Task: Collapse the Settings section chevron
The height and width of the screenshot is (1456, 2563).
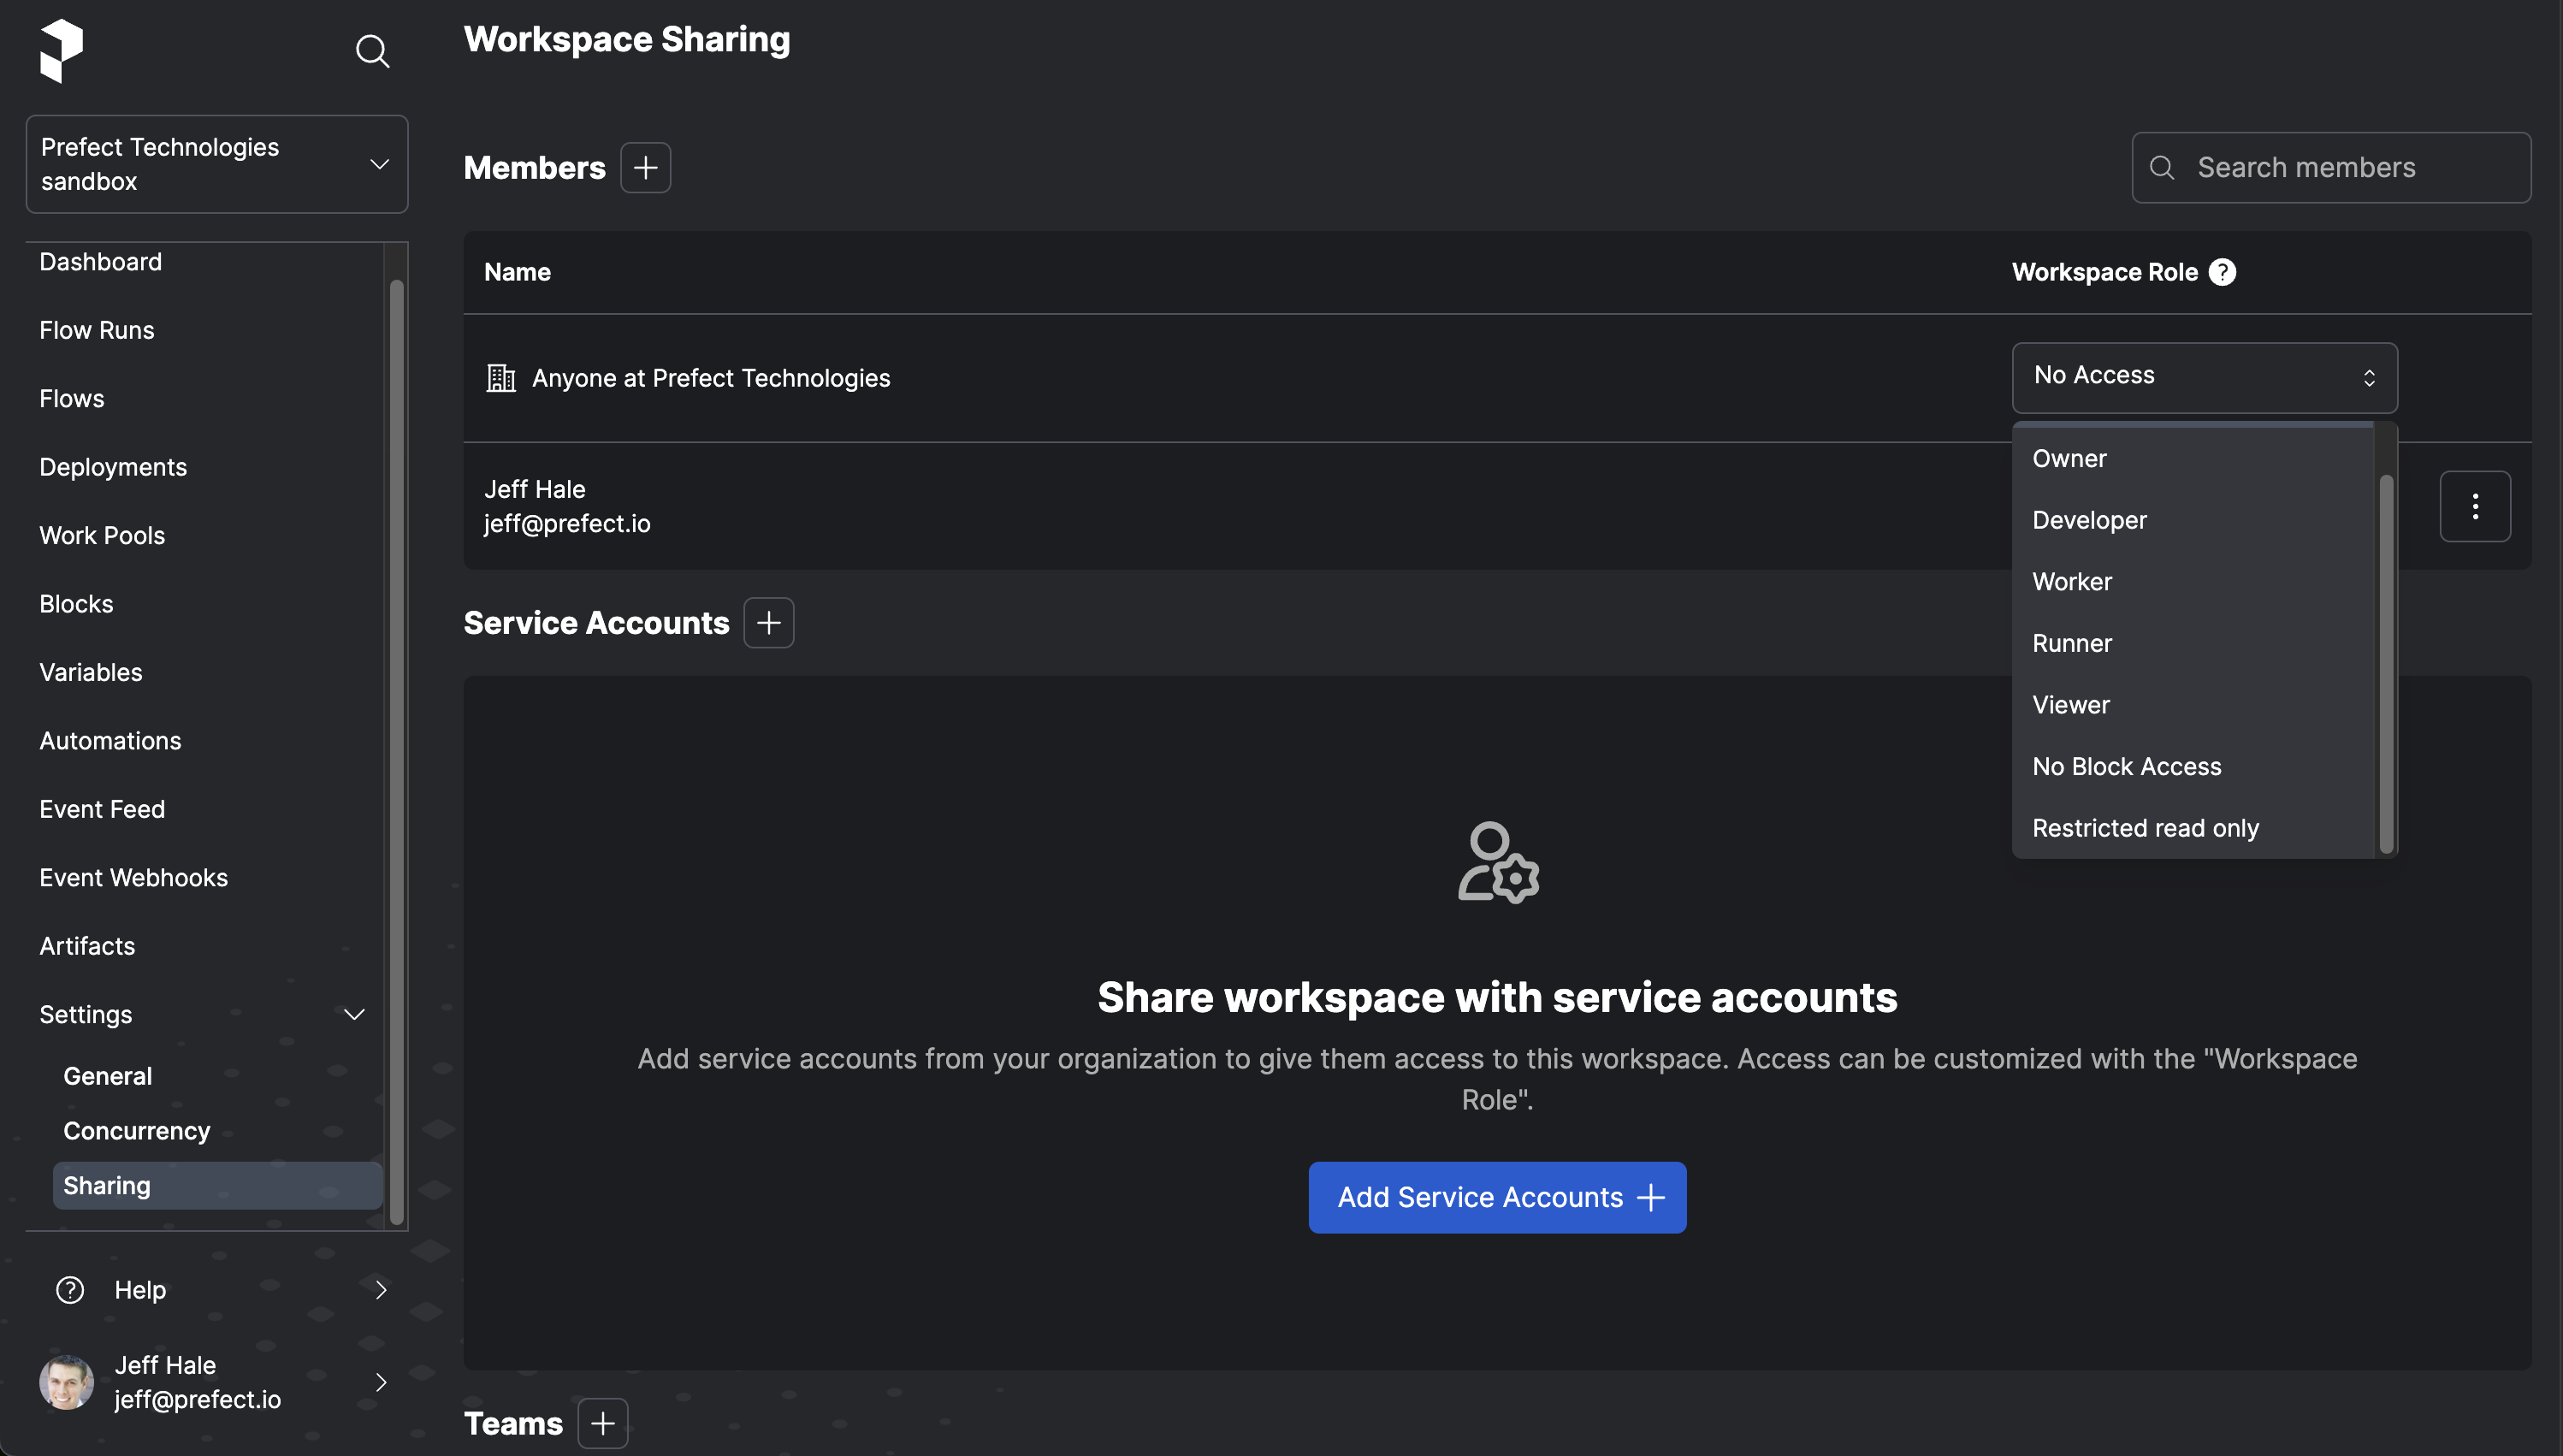Action: pyautogui.click(x=354, y=1015)
